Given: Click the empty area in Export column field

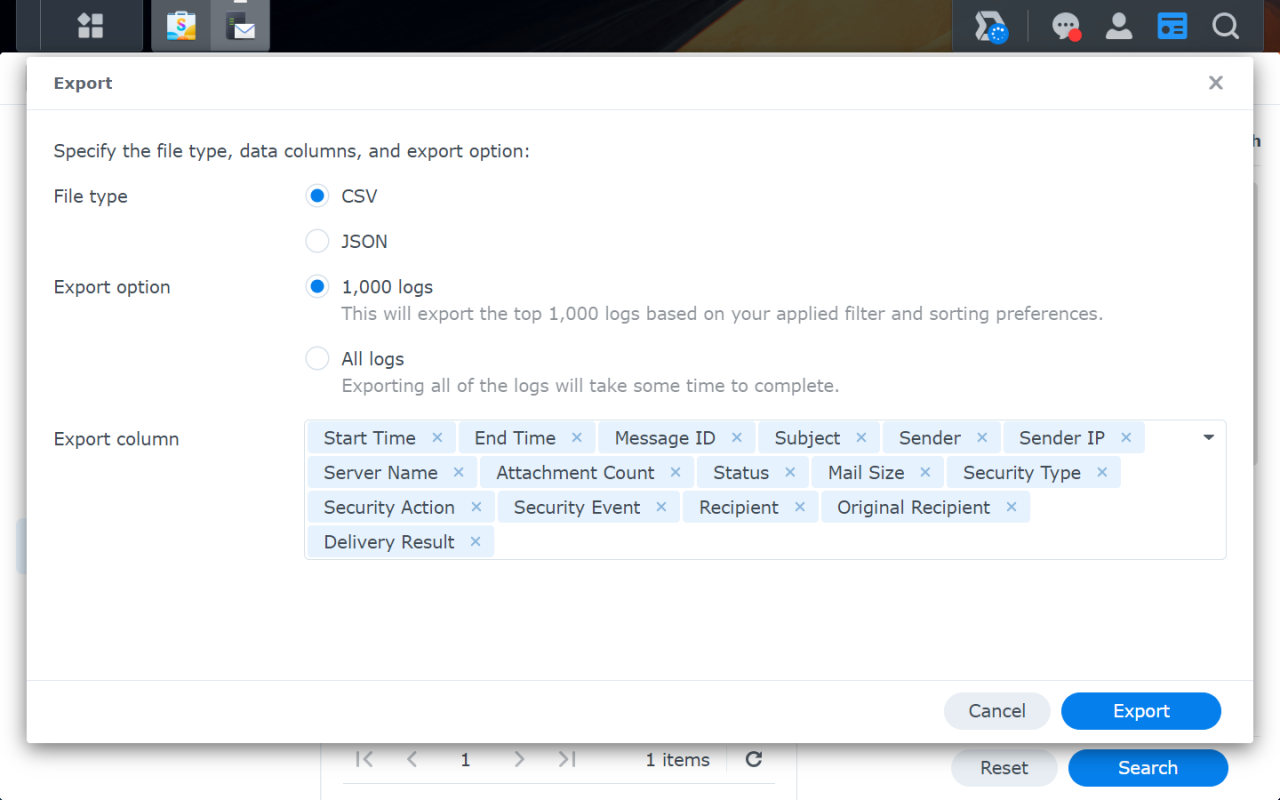Looking at the screenshot, I should (850, 542).
